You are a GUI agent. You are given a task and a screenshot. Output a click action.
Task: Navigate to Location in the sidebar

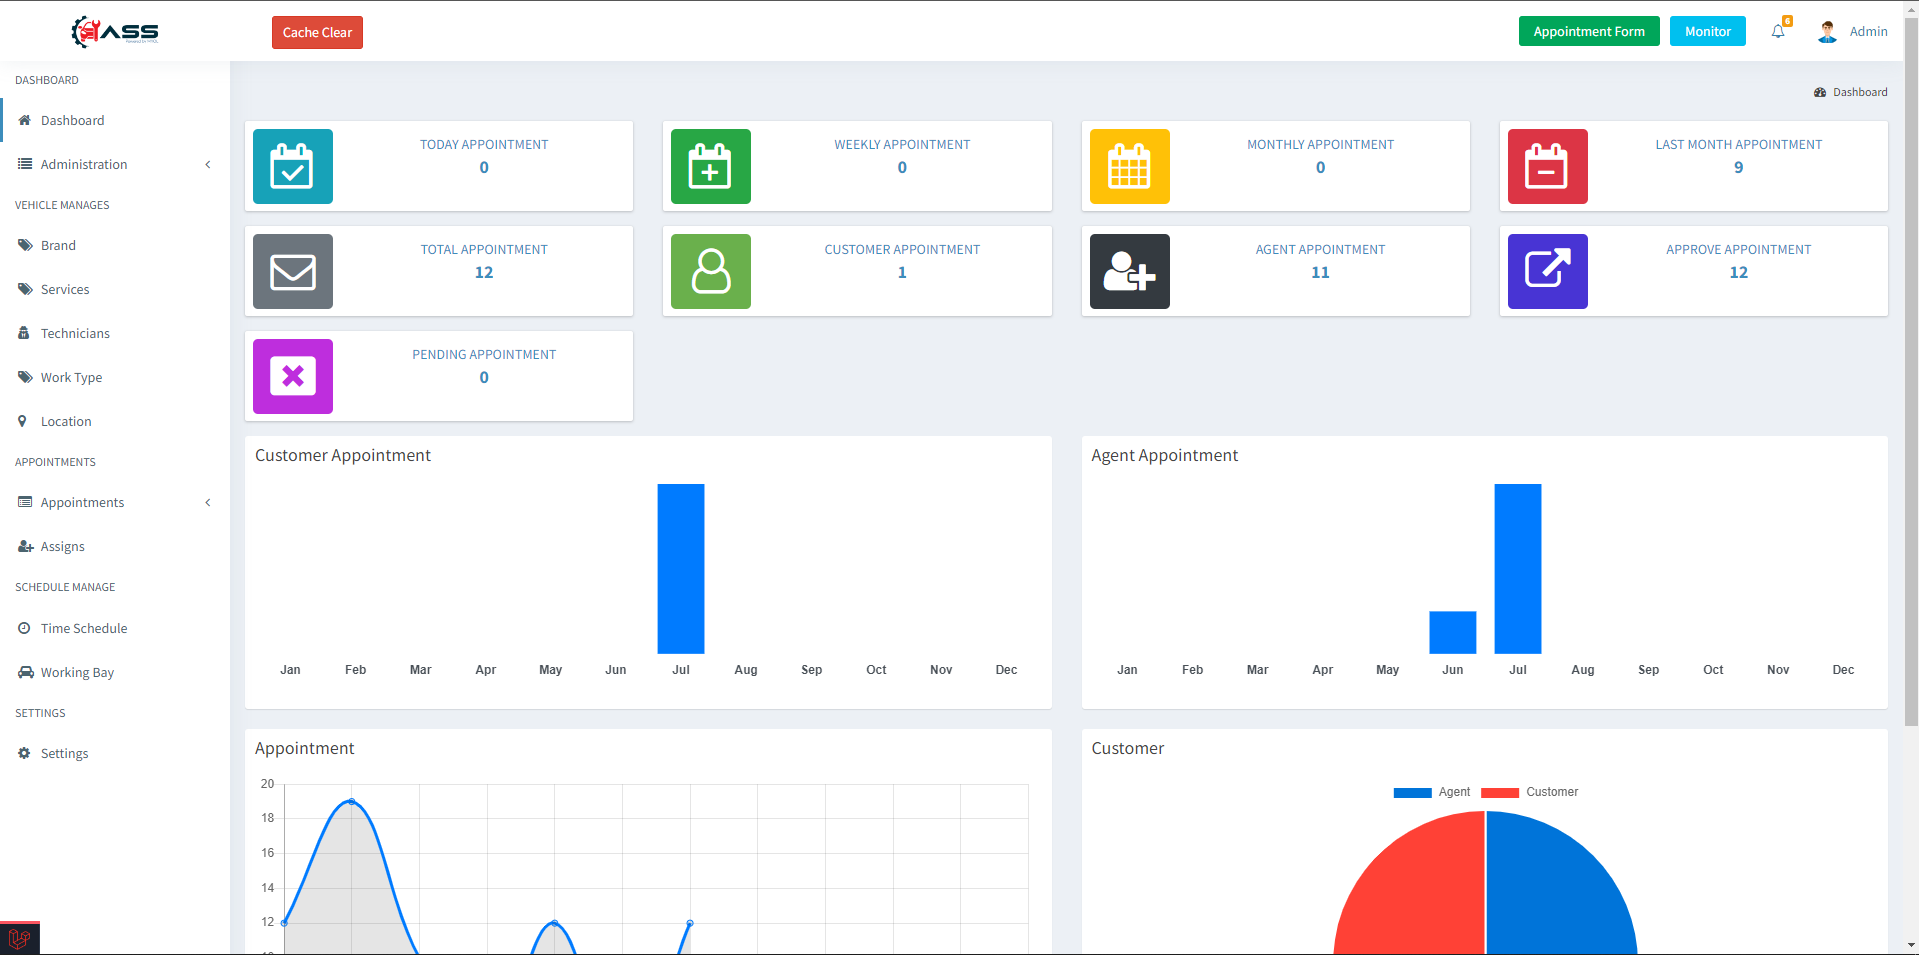115,421
